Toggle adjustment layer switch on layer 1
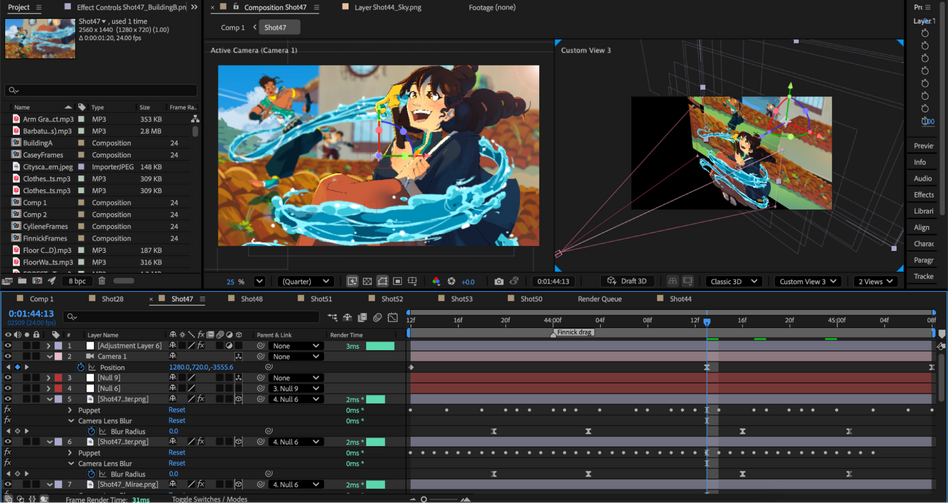This screenshot has width=948, height=503. pos(229,346)
